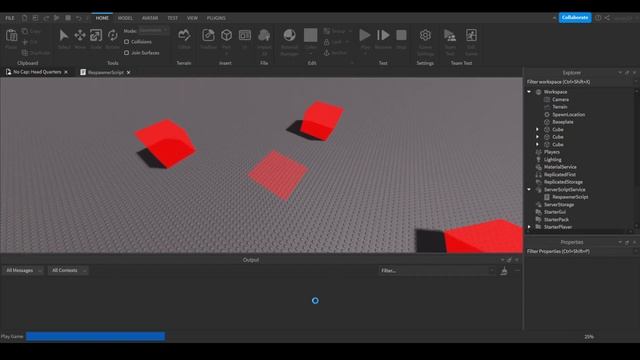Collapse the Workspace tree node
Image resolution: width=640 pixels, height=360 pixels.
click(x=529, y=92)
